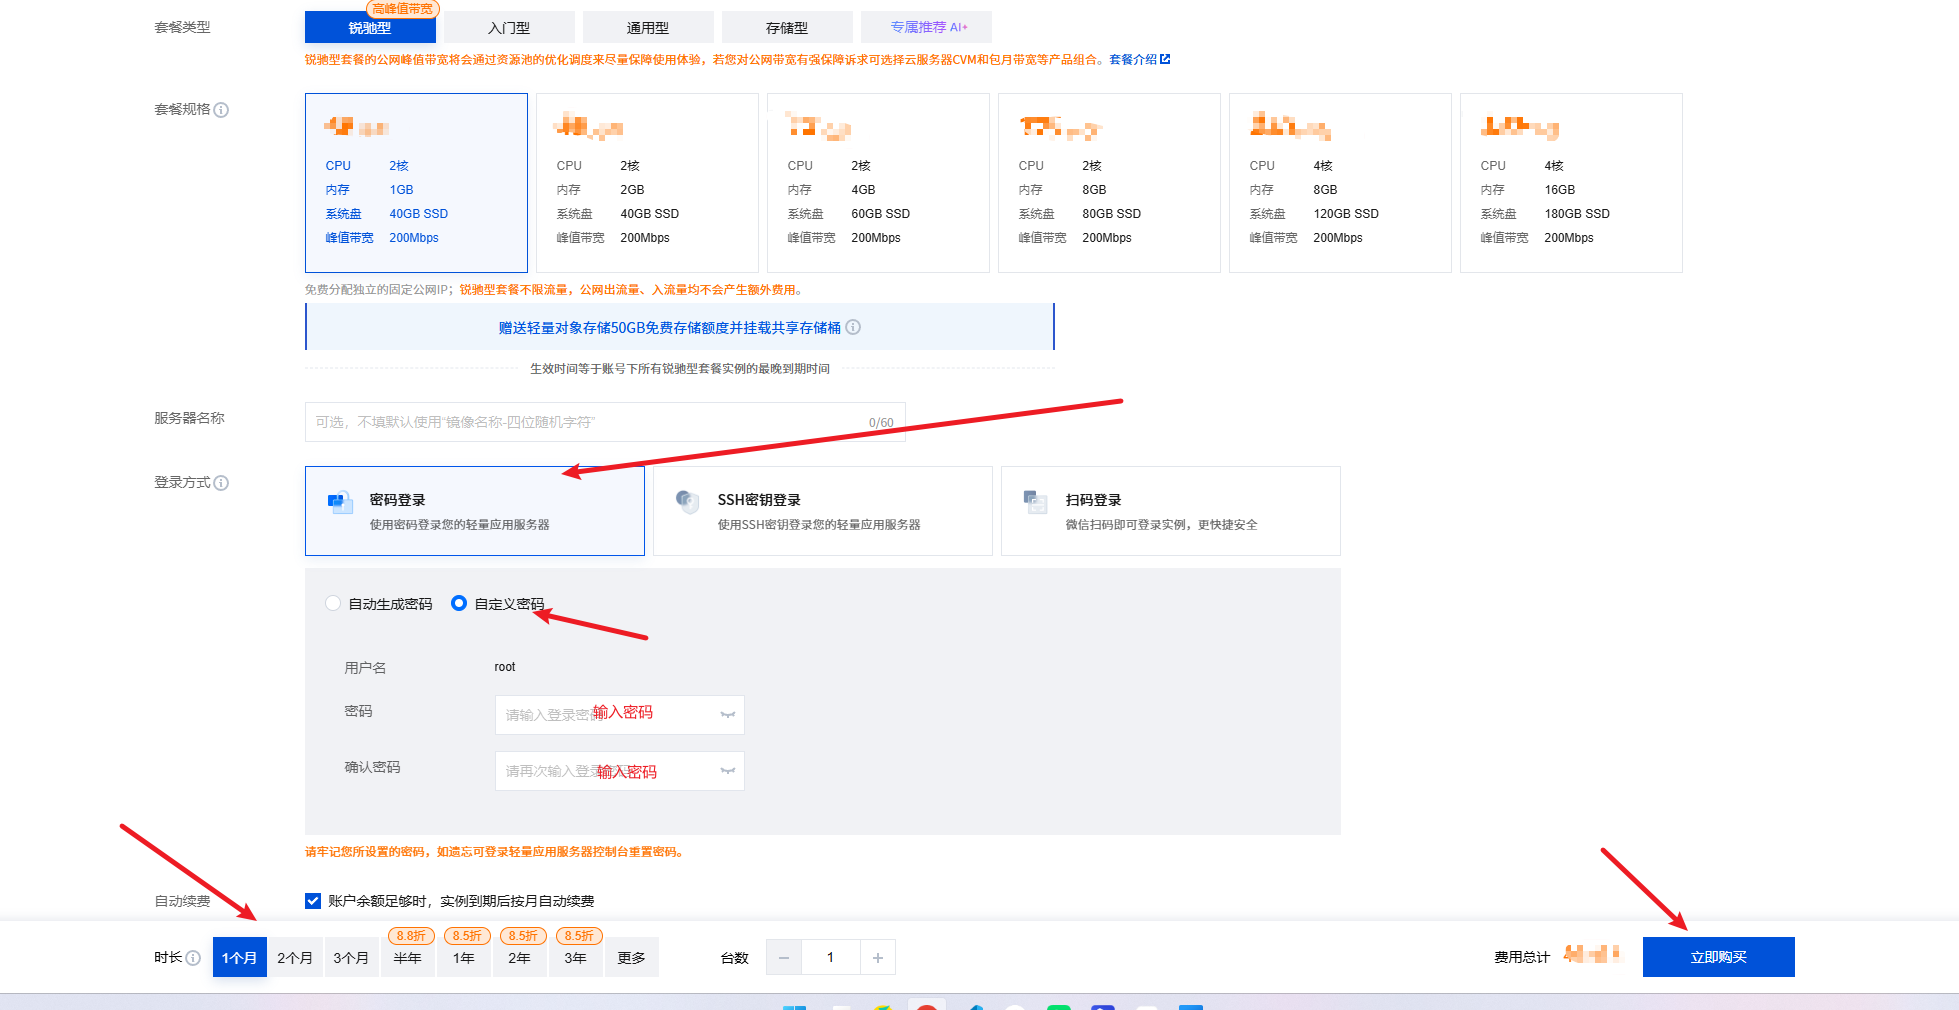Screen dimensions: 1959x1010
Task: Select the 密码登录 lock icon
Action: coord(339,503)
